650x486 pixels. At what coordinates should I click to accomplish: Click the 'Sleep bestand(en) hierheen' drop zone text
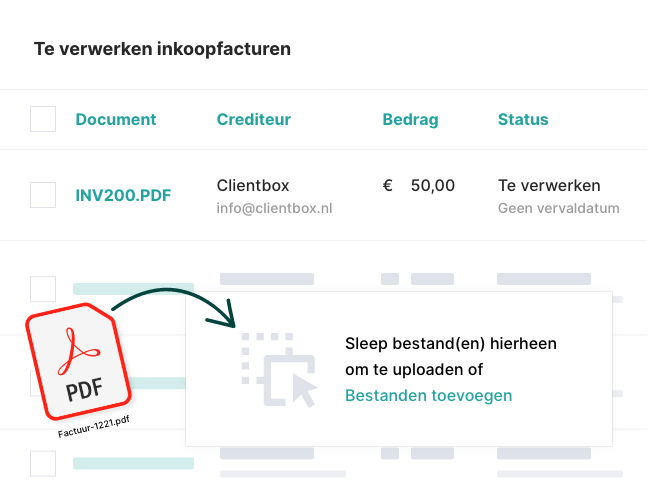451,344
